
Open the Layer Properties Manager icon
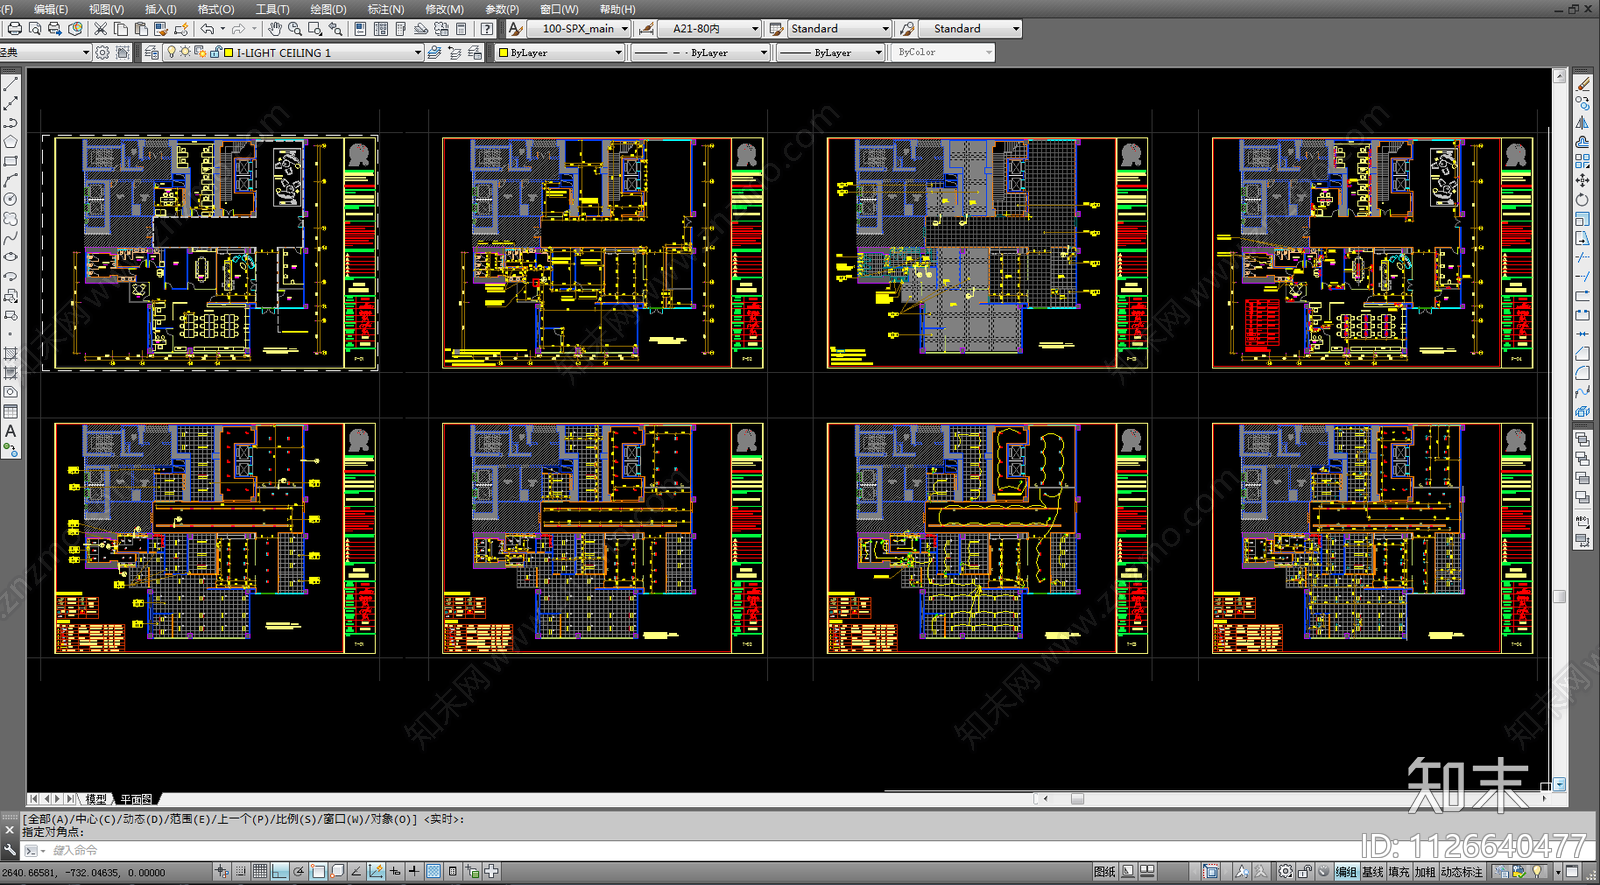pyautogui.click(x=151, y=52)
